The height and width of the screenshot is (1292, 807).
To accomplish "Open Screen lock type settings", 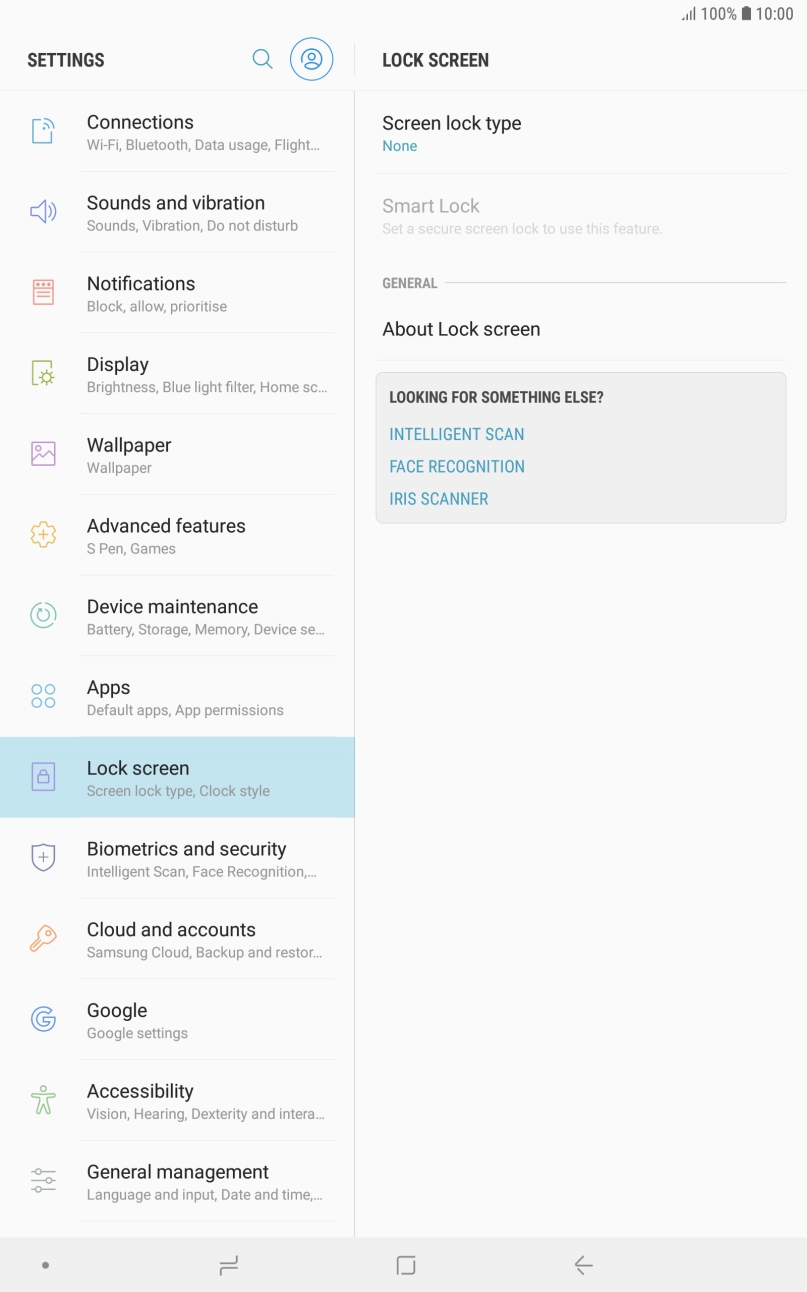I will pos(580,132).
